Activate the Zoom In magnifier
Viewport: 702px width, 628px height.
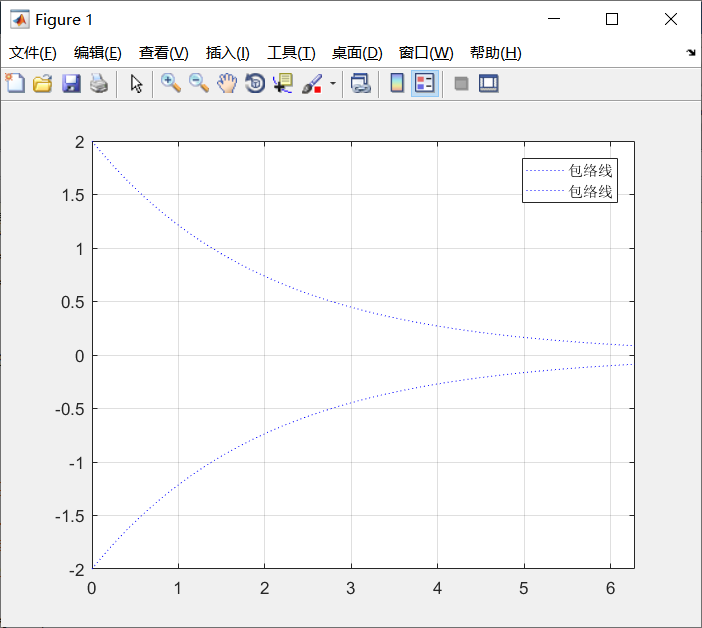[x=171, y=84]
